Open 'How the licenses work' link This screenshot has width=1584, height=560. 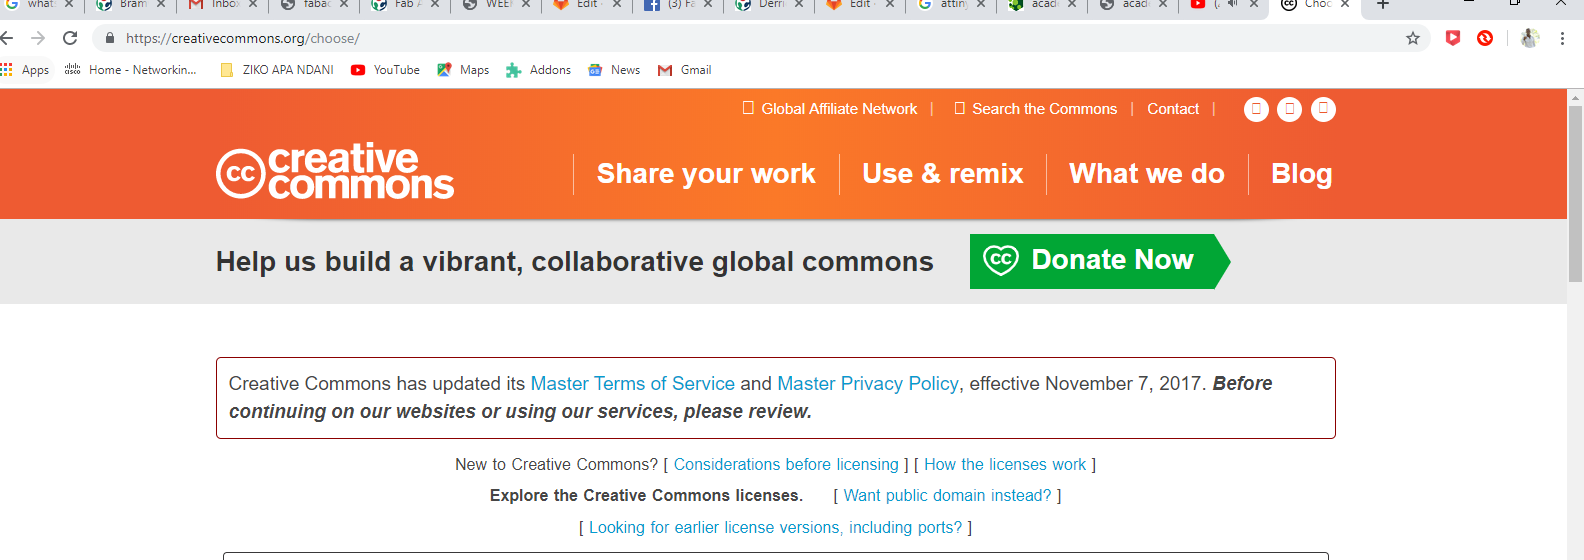[1005, 465]
